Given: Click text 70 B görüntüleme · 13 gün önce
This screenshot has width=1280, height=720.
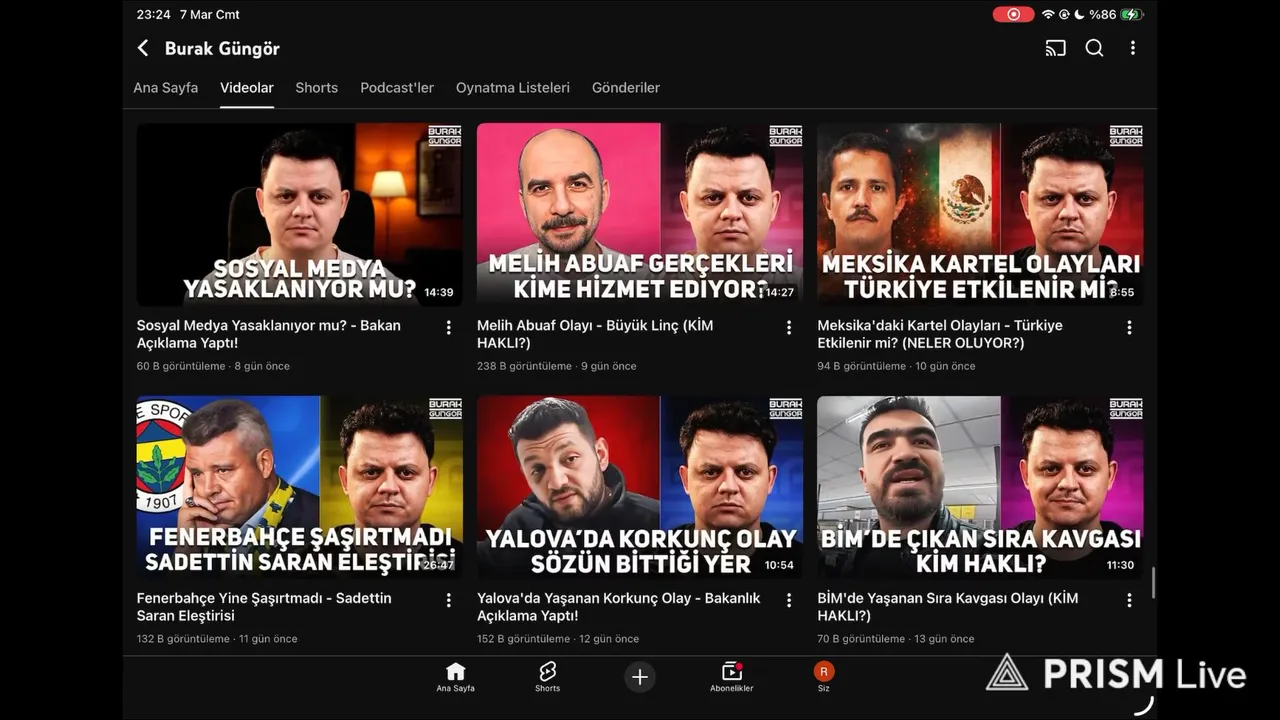Looking at the screenshot, I should point(896,638).
